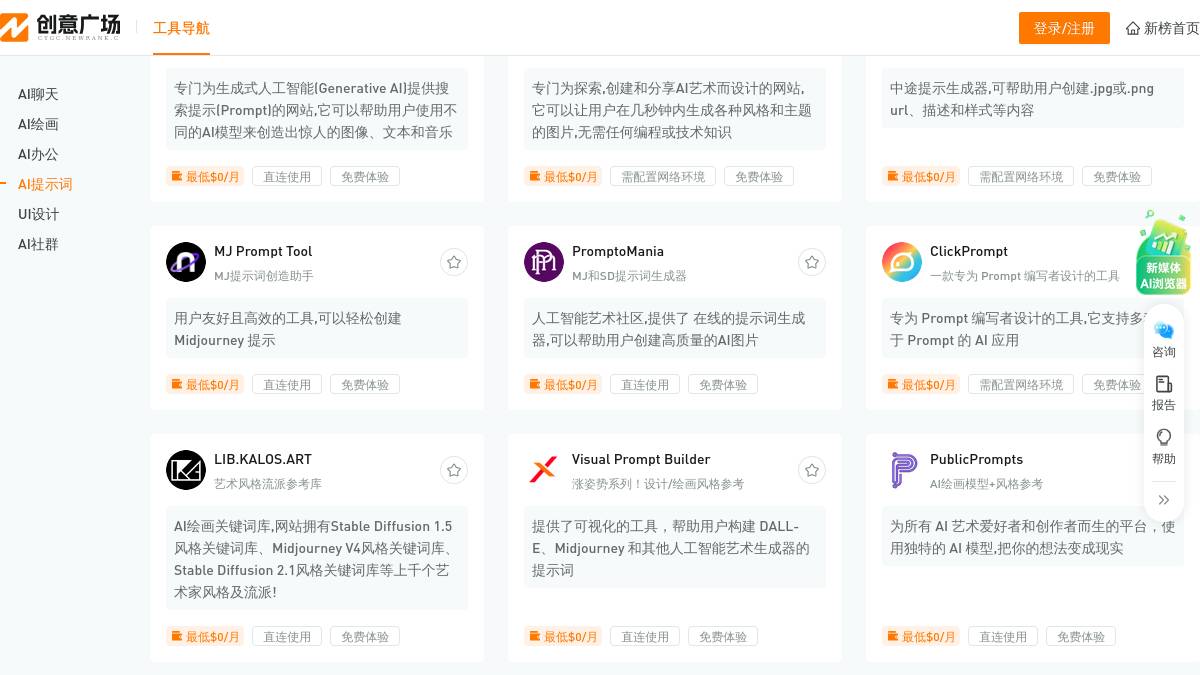This screenshot has height=675, width=1200.
Task: Open the 新榜首页 link
Action: click(1171, 28)
